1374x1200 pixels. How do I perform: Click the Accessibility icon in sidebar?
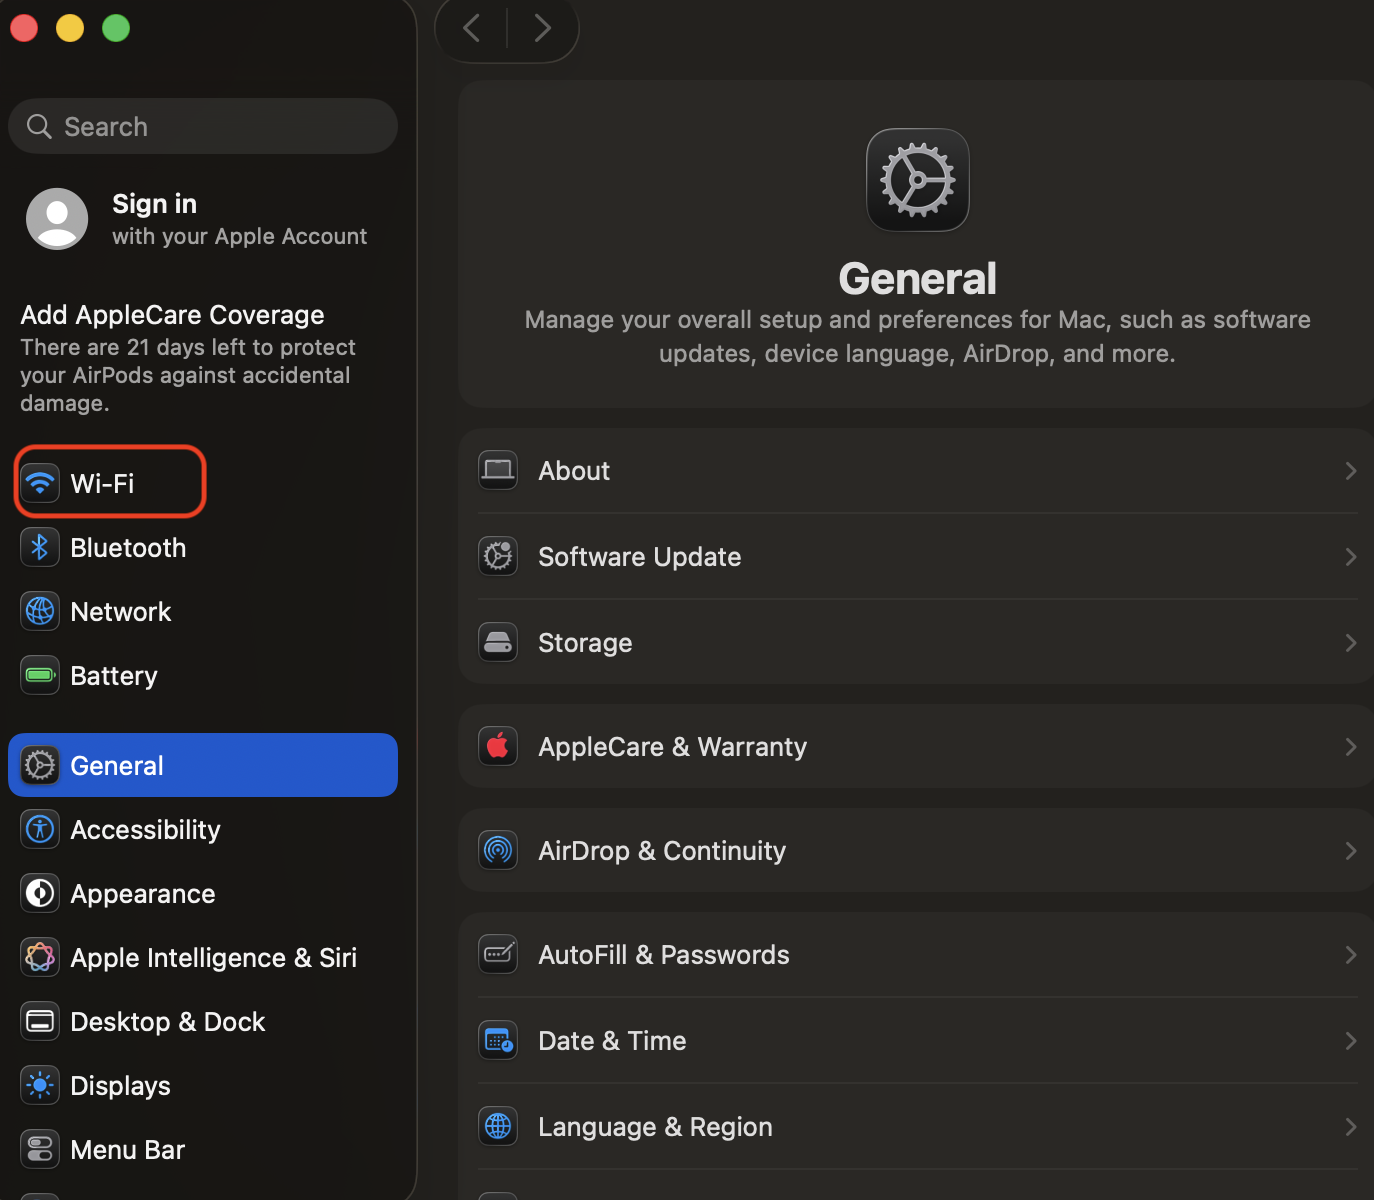click(x=40, y=829)
